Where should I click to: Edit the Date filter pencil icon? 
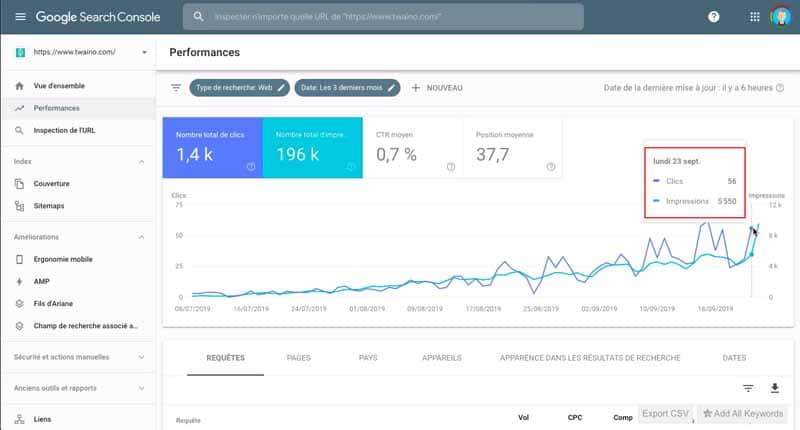coord(391,88)
